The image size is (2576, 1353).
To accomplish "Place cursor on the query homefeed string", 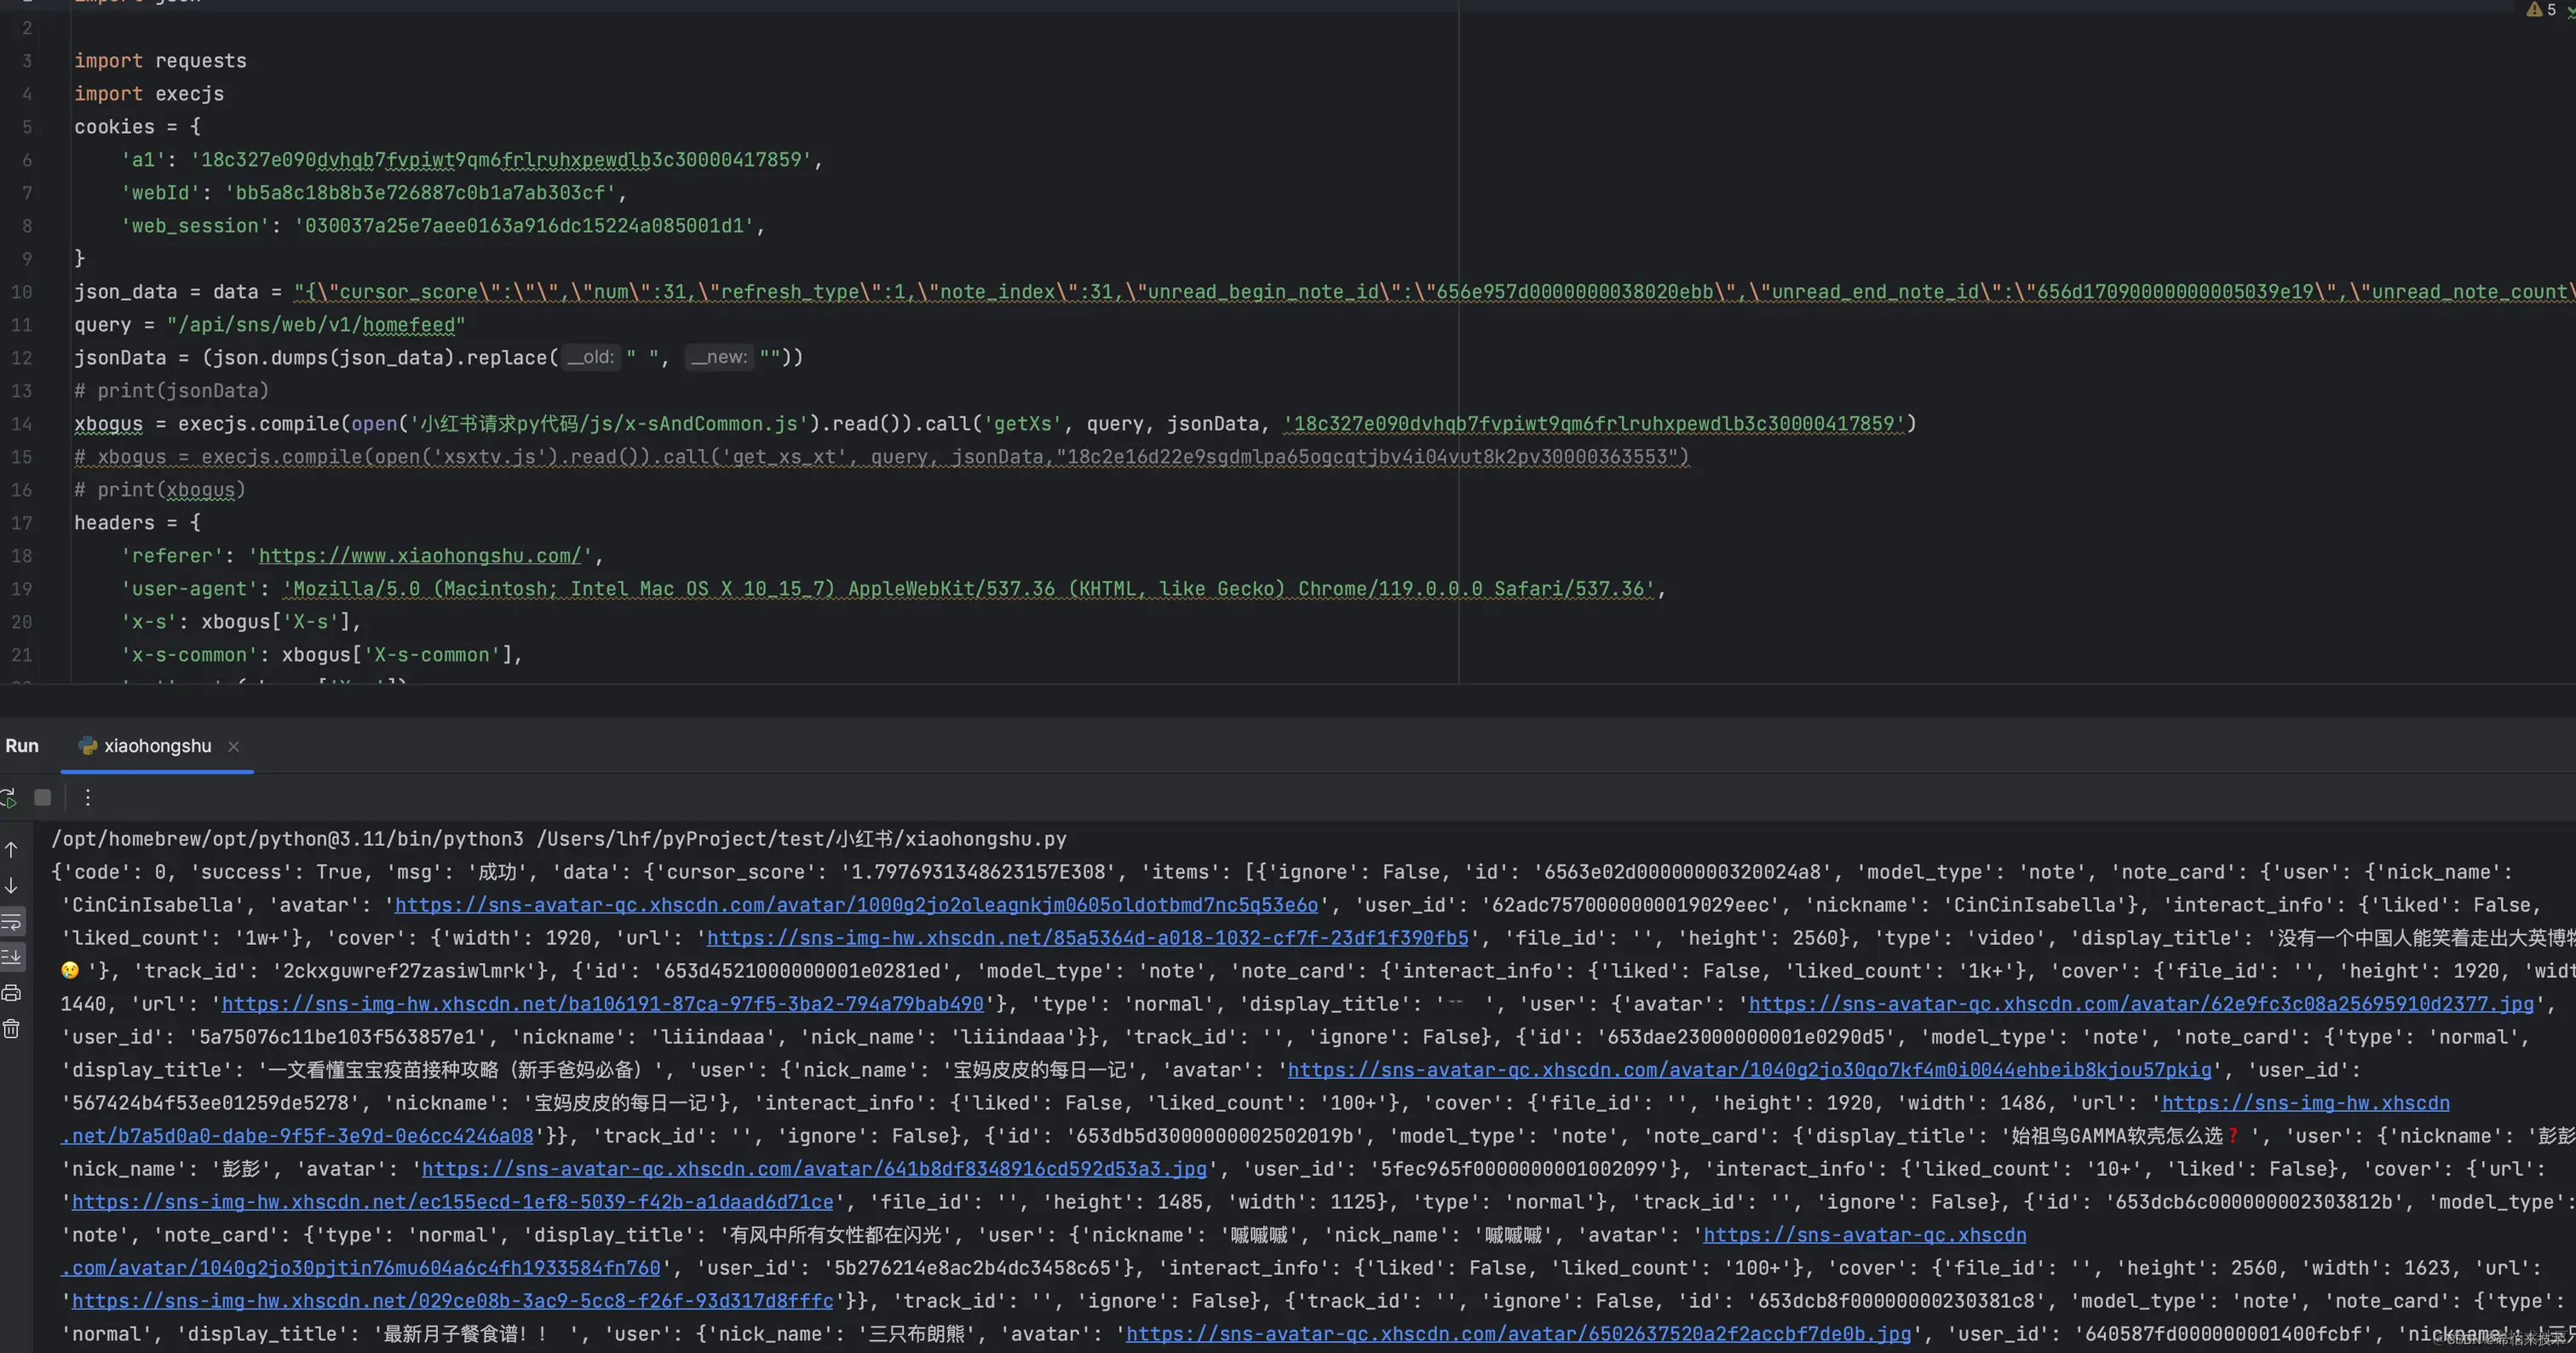I will (x=316, y=325).
